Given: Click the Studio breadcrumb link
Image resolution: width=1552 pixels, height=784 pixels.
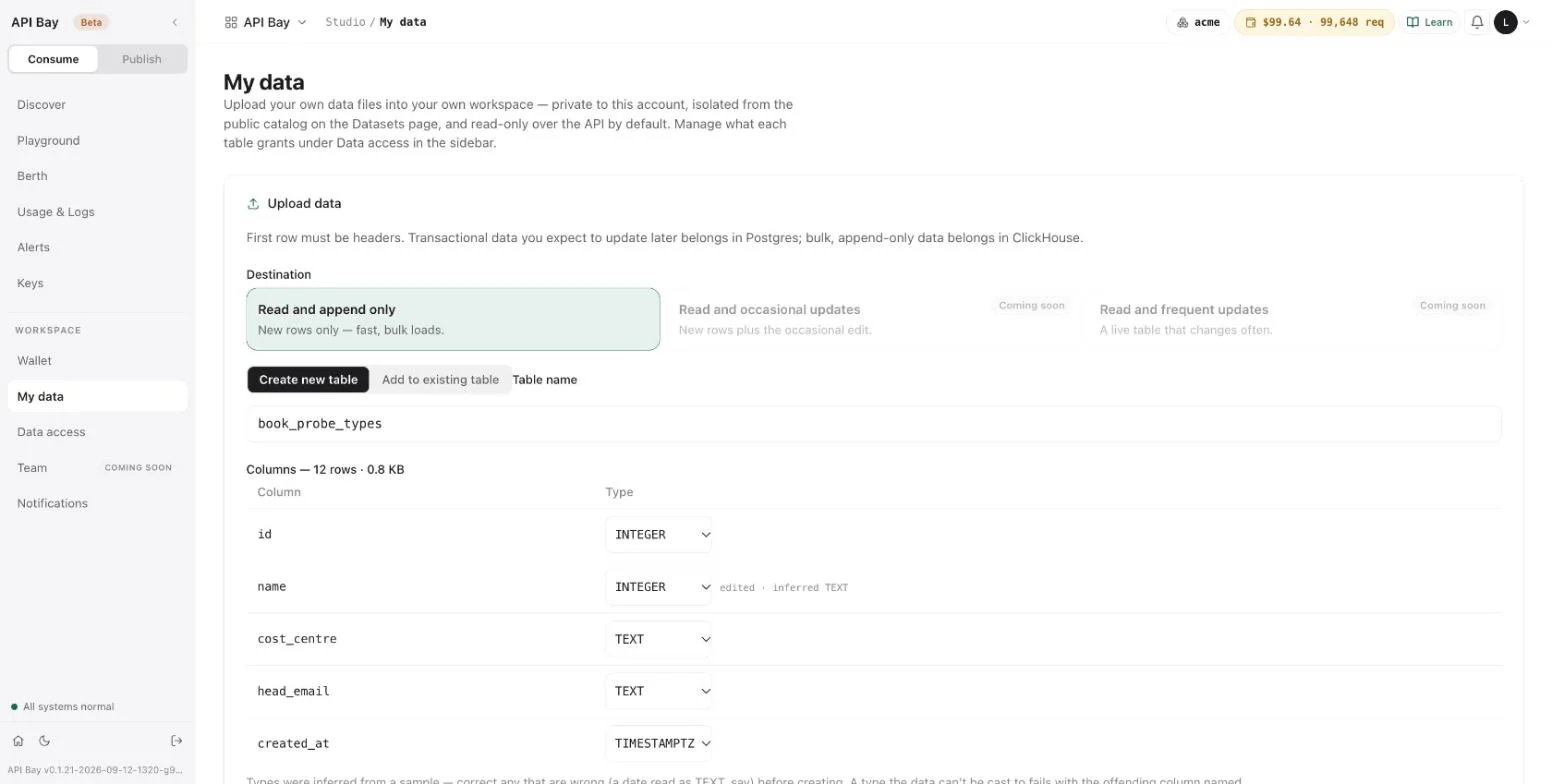Looking at the screenshot, I should tap(345, 22).
